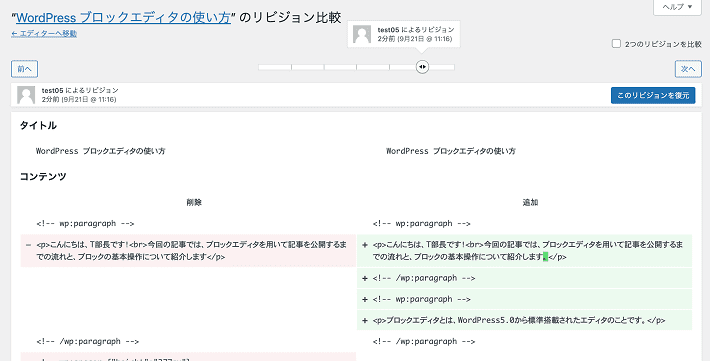
Task: Click the 削除 column header
Action: point(194,202)
